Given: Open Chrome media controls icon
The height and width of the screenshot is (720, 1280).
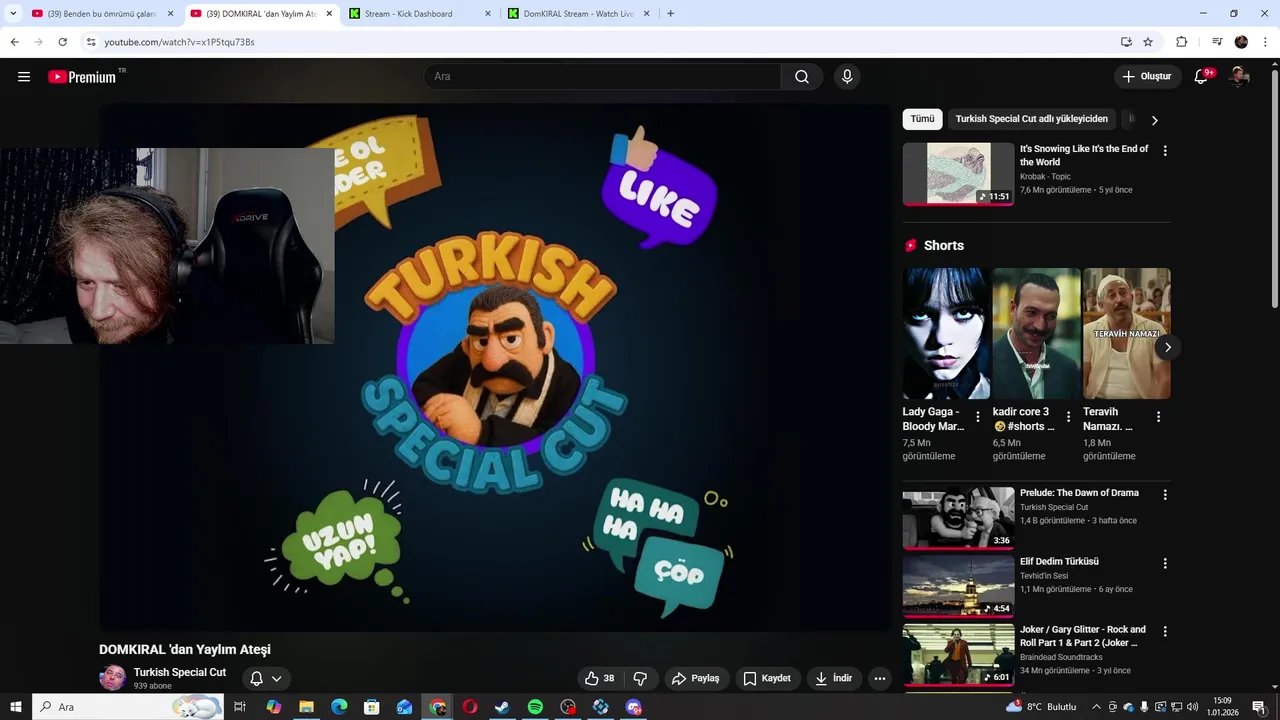Looking at the screenshot, I should [1217, 42].
